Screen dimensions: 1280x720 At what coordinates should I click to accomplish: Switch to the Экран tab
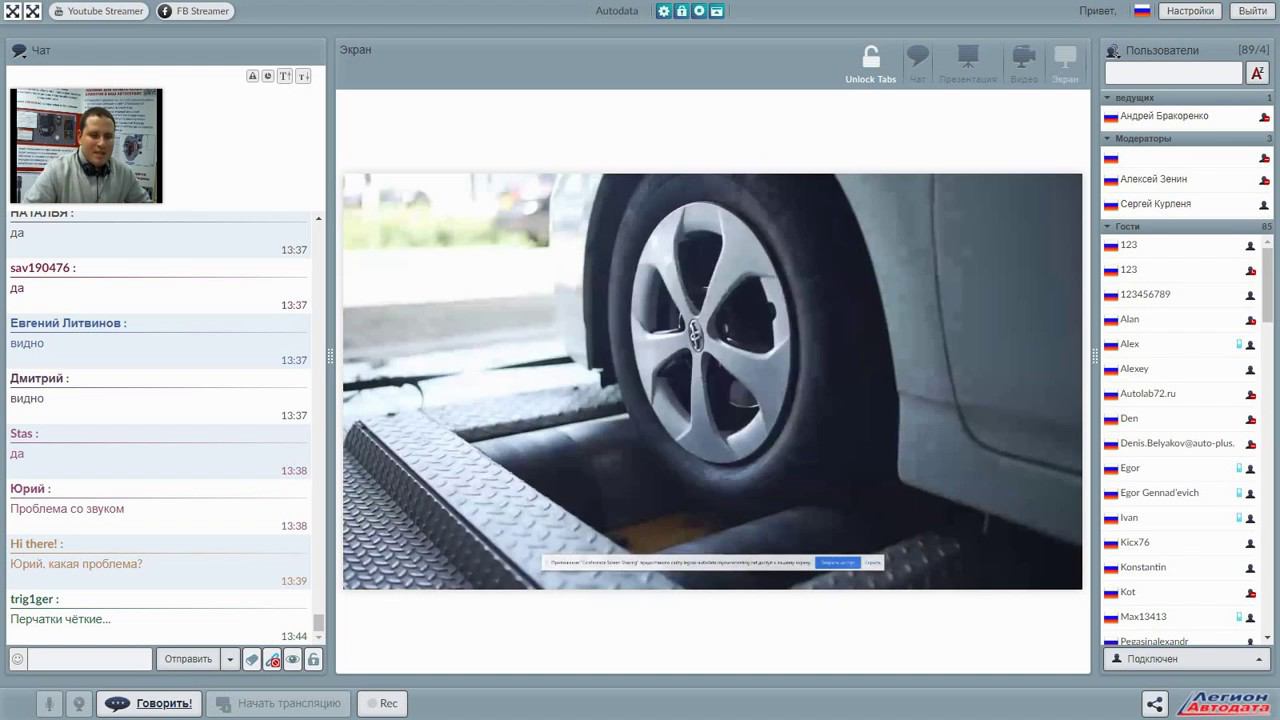[x=1065, y=64]
